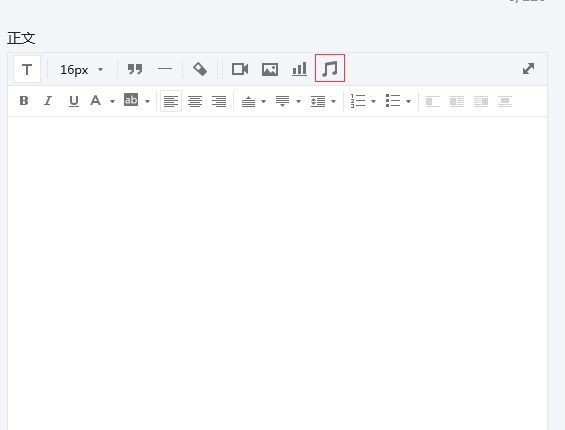Insert a bar chart poll
565x430 pixels.
[299, 69]
